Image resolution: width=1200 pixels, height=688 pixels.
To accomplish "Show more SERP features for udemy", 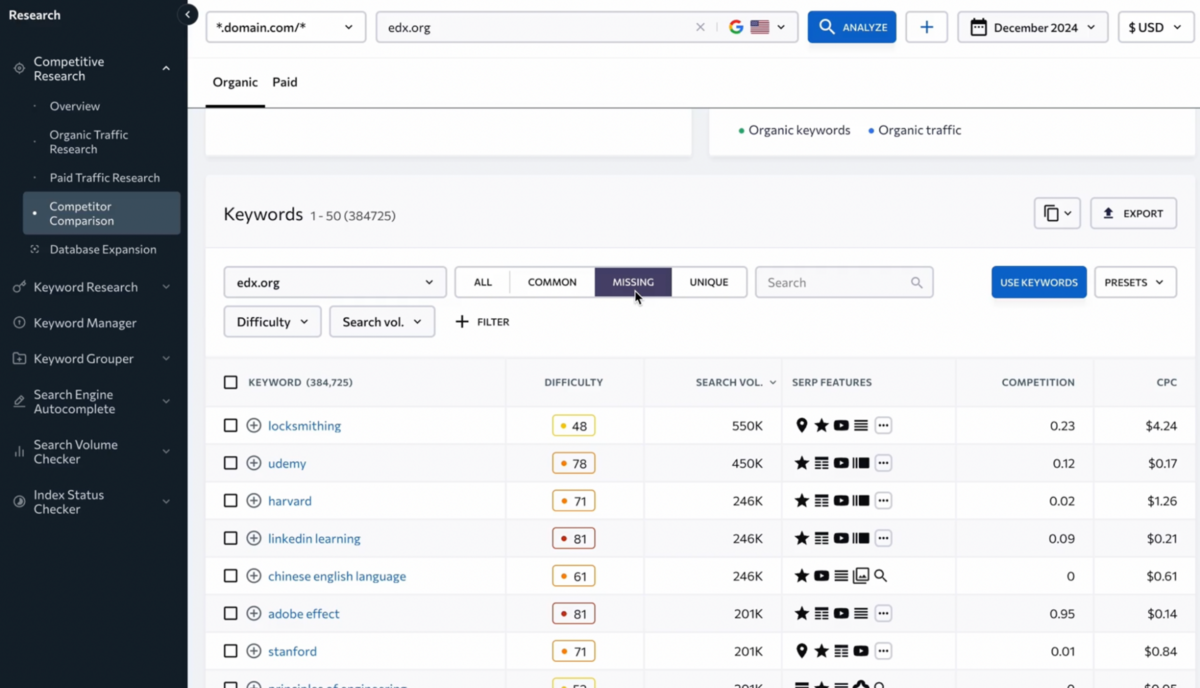I will tap(883, 463).
